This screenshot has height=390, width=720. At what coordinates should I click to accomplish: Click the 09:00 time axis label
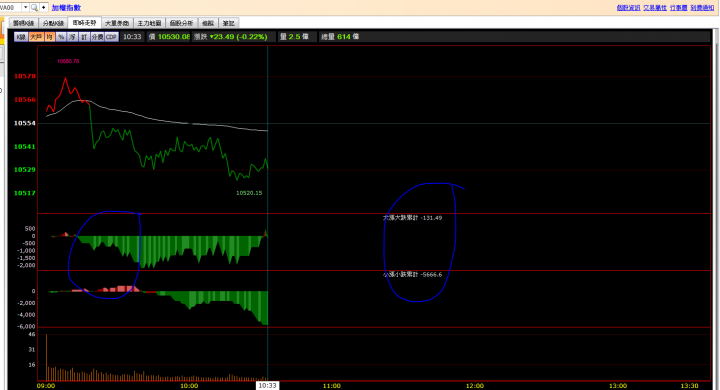pyautogui.click(x=46, y=386)
